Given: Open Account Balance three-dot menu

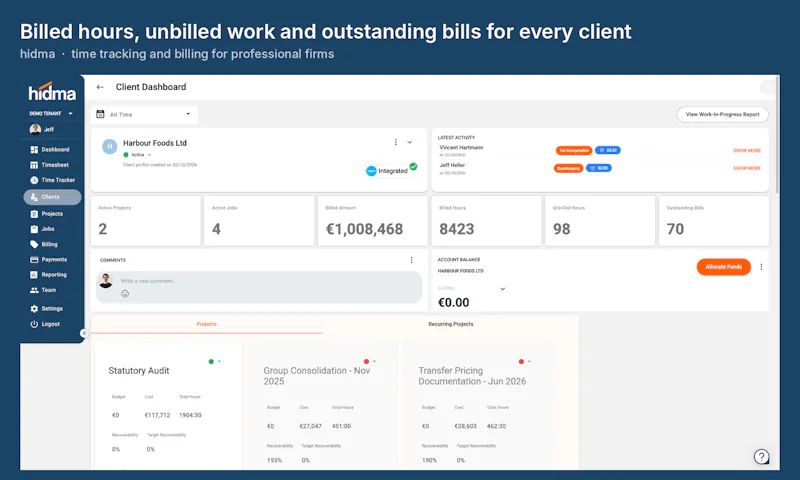Looking at the screenshot, I should pos(761,267).
